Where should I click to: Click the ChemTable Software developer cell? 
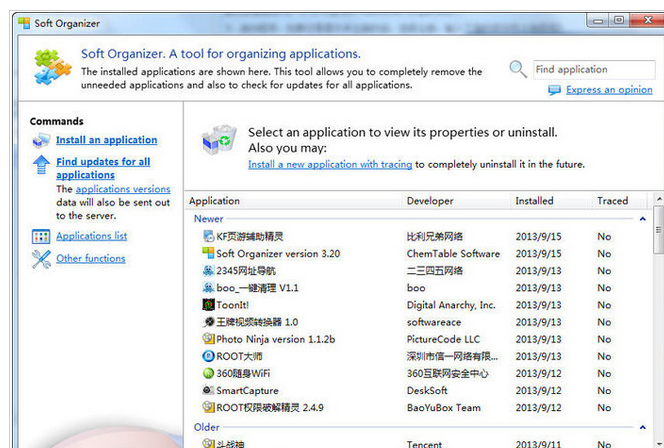pyautogui.click(x=453, y=254)
